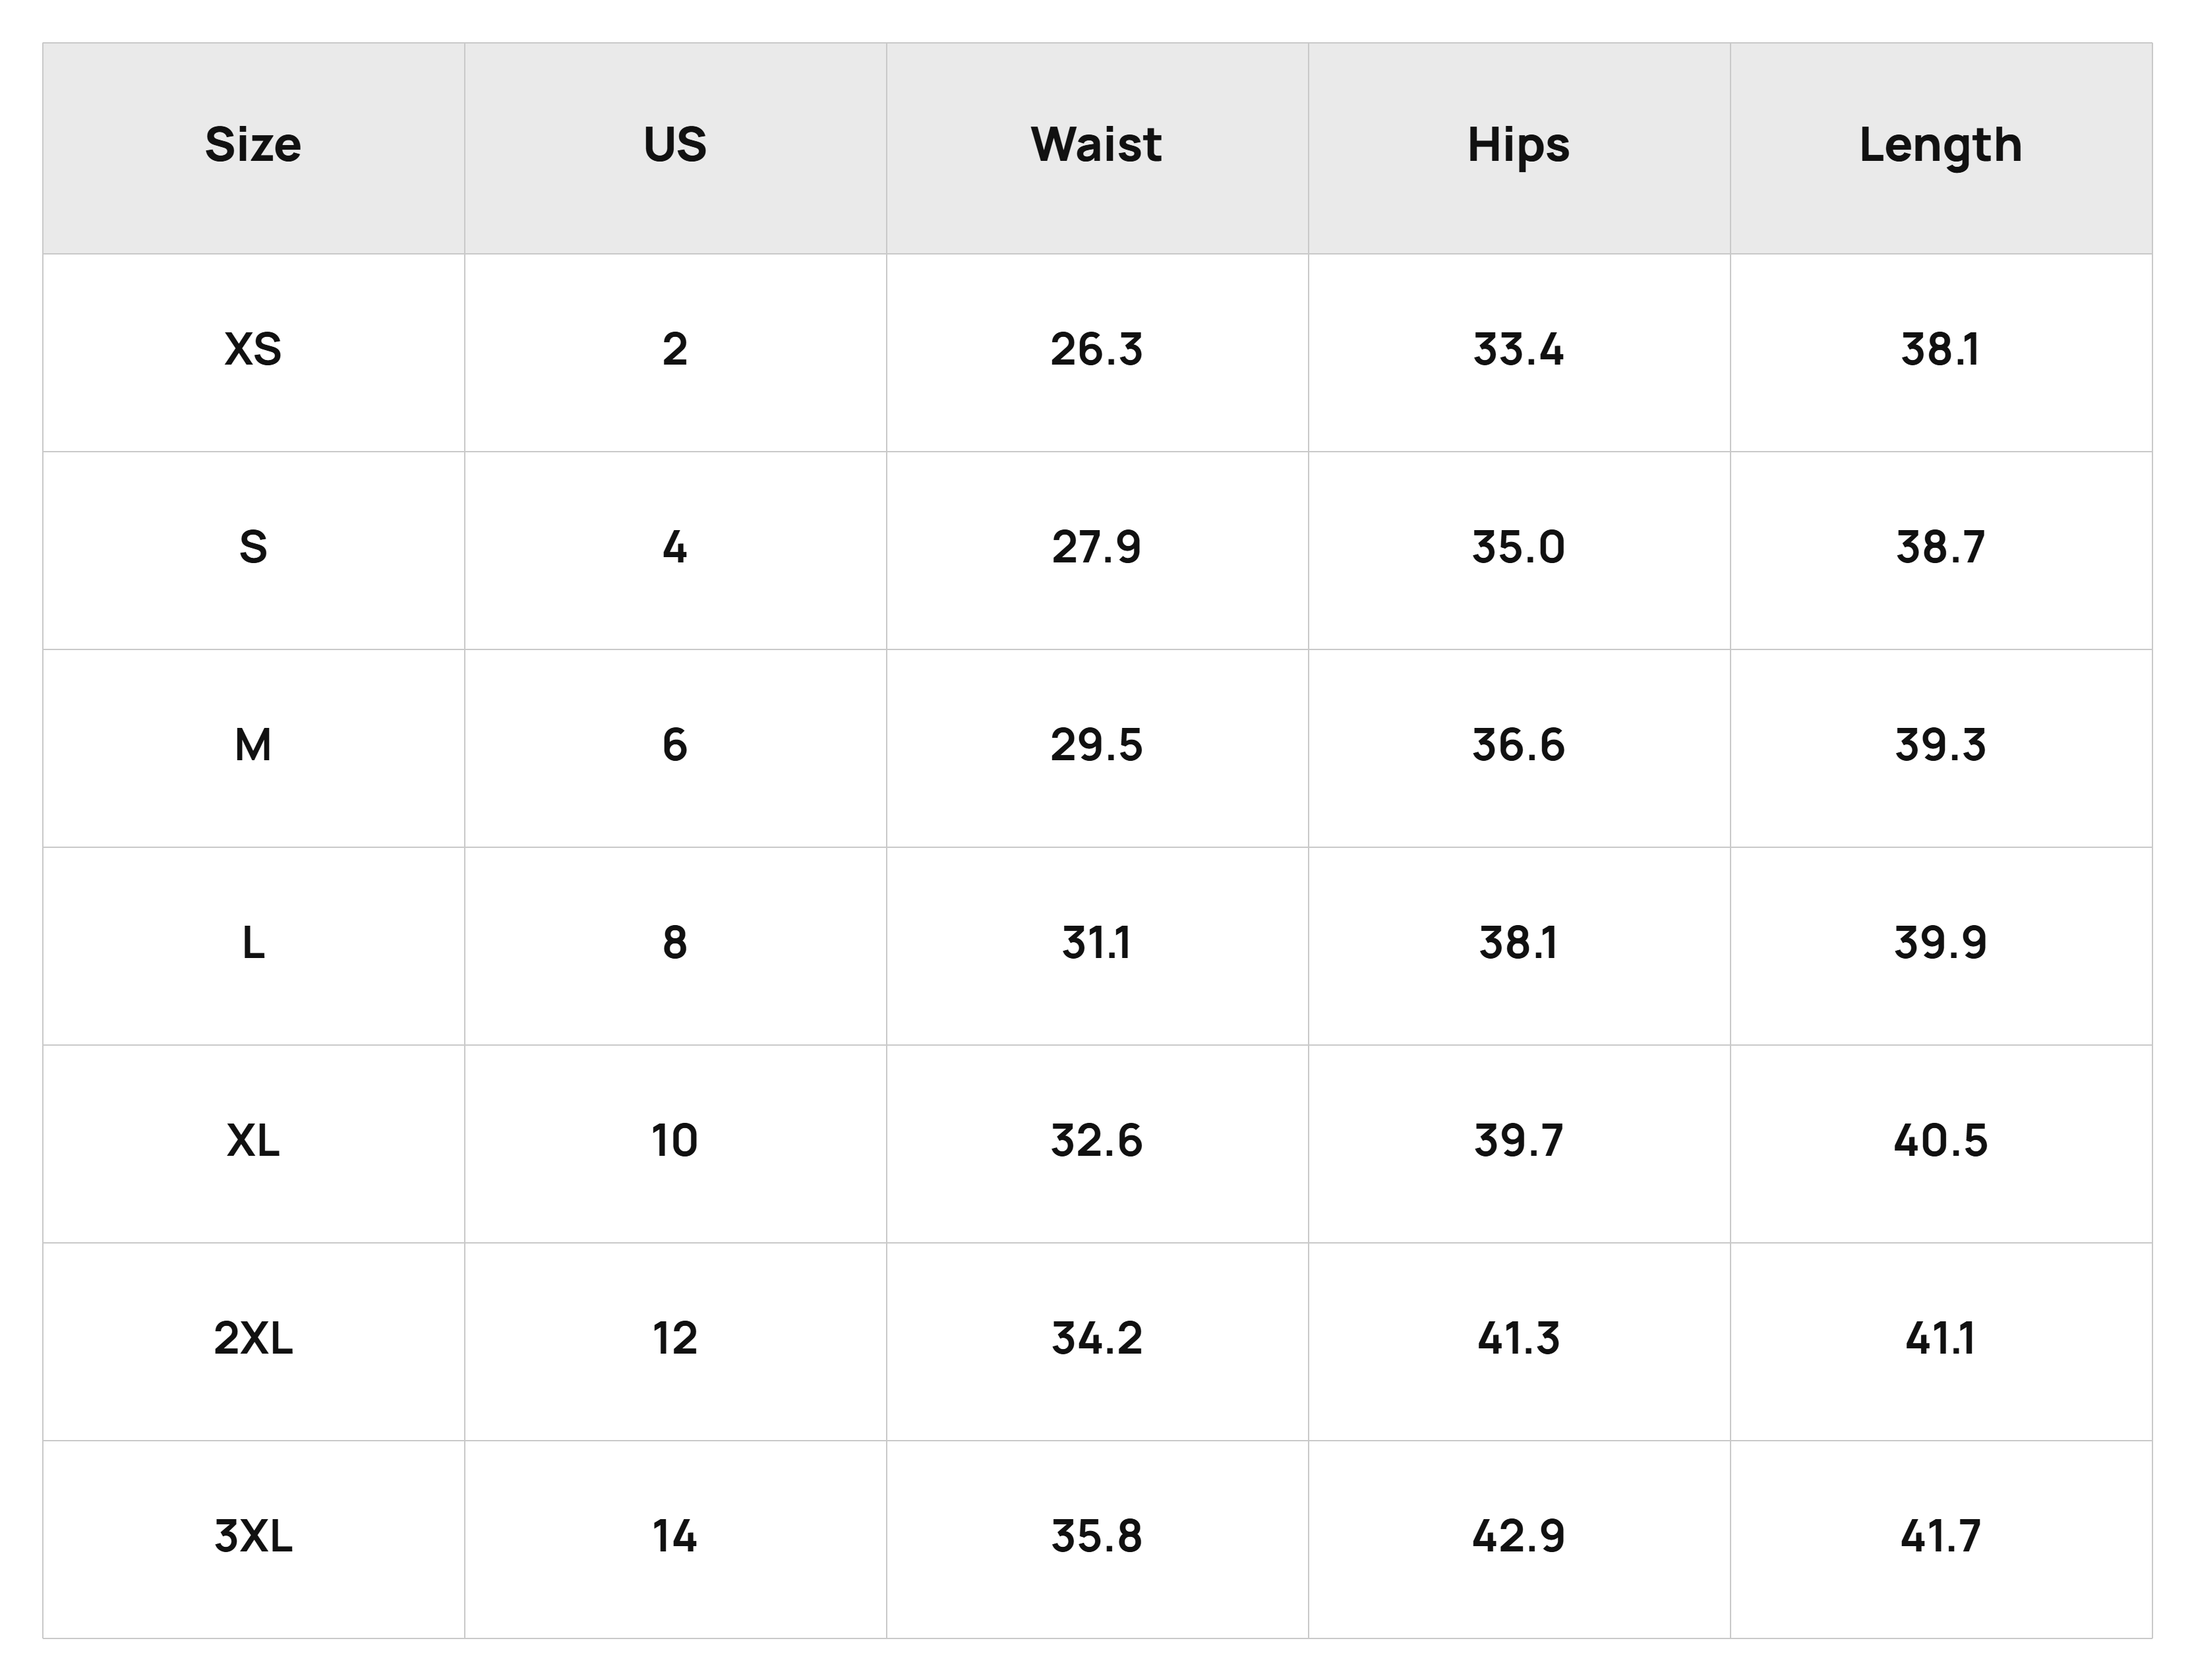Screen dimensions: 2194x1680
Task: Click US size 8 cell
Action: pos(675,946)
